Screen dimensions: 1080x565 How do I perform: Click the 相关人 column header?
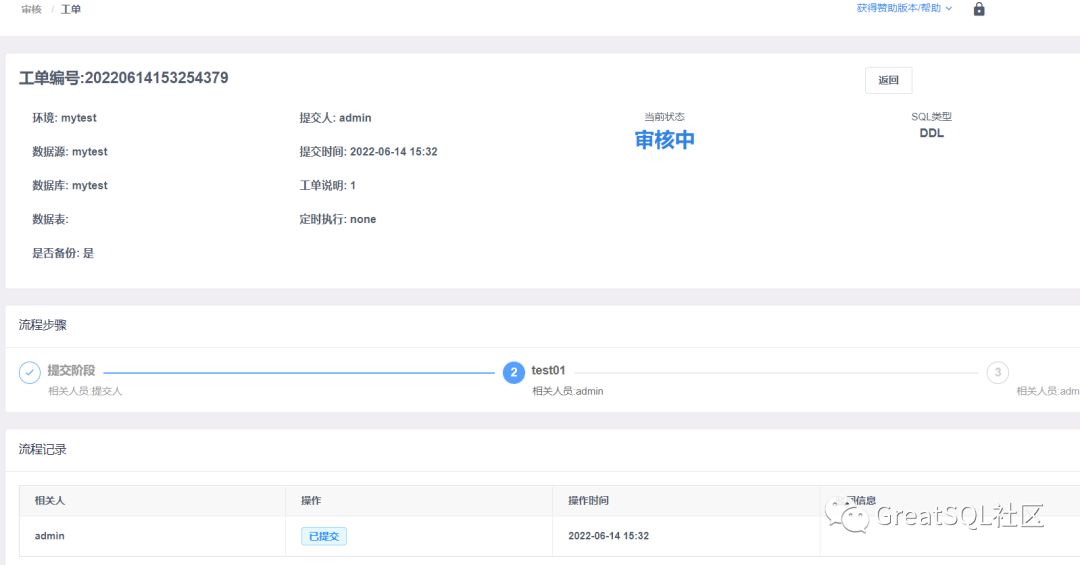point(50,500)
